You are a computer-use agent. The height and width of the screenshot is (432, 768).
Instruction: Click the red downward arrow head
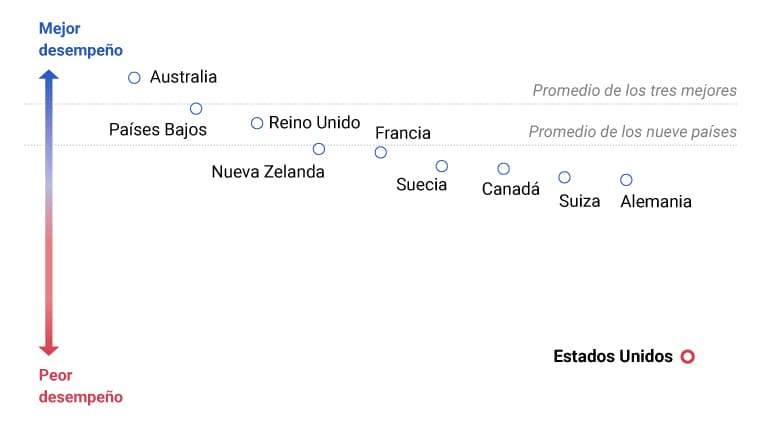point(49,349)
